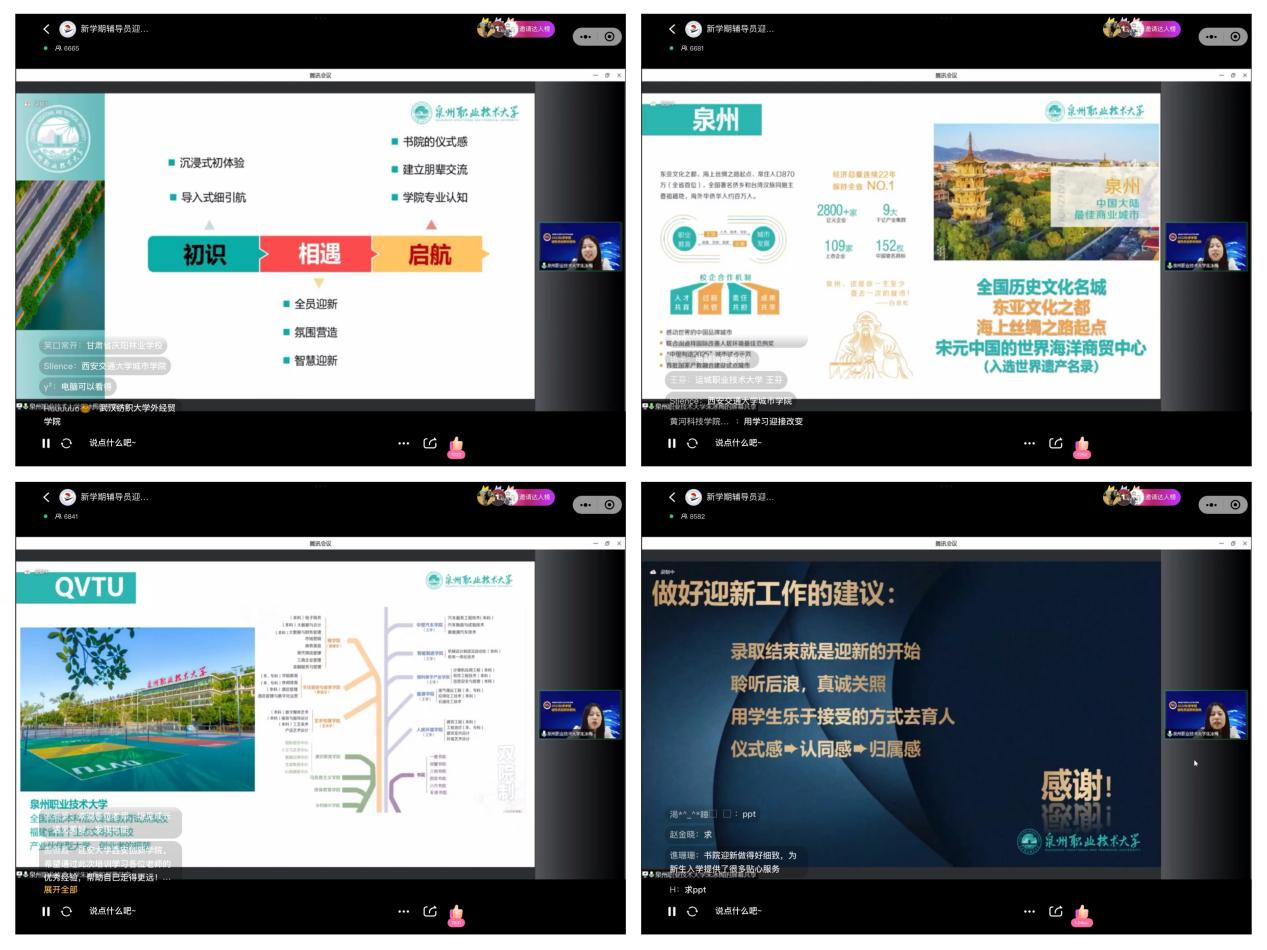Tap thumbs-up icon in bottom-left stream

pos(456,913)
